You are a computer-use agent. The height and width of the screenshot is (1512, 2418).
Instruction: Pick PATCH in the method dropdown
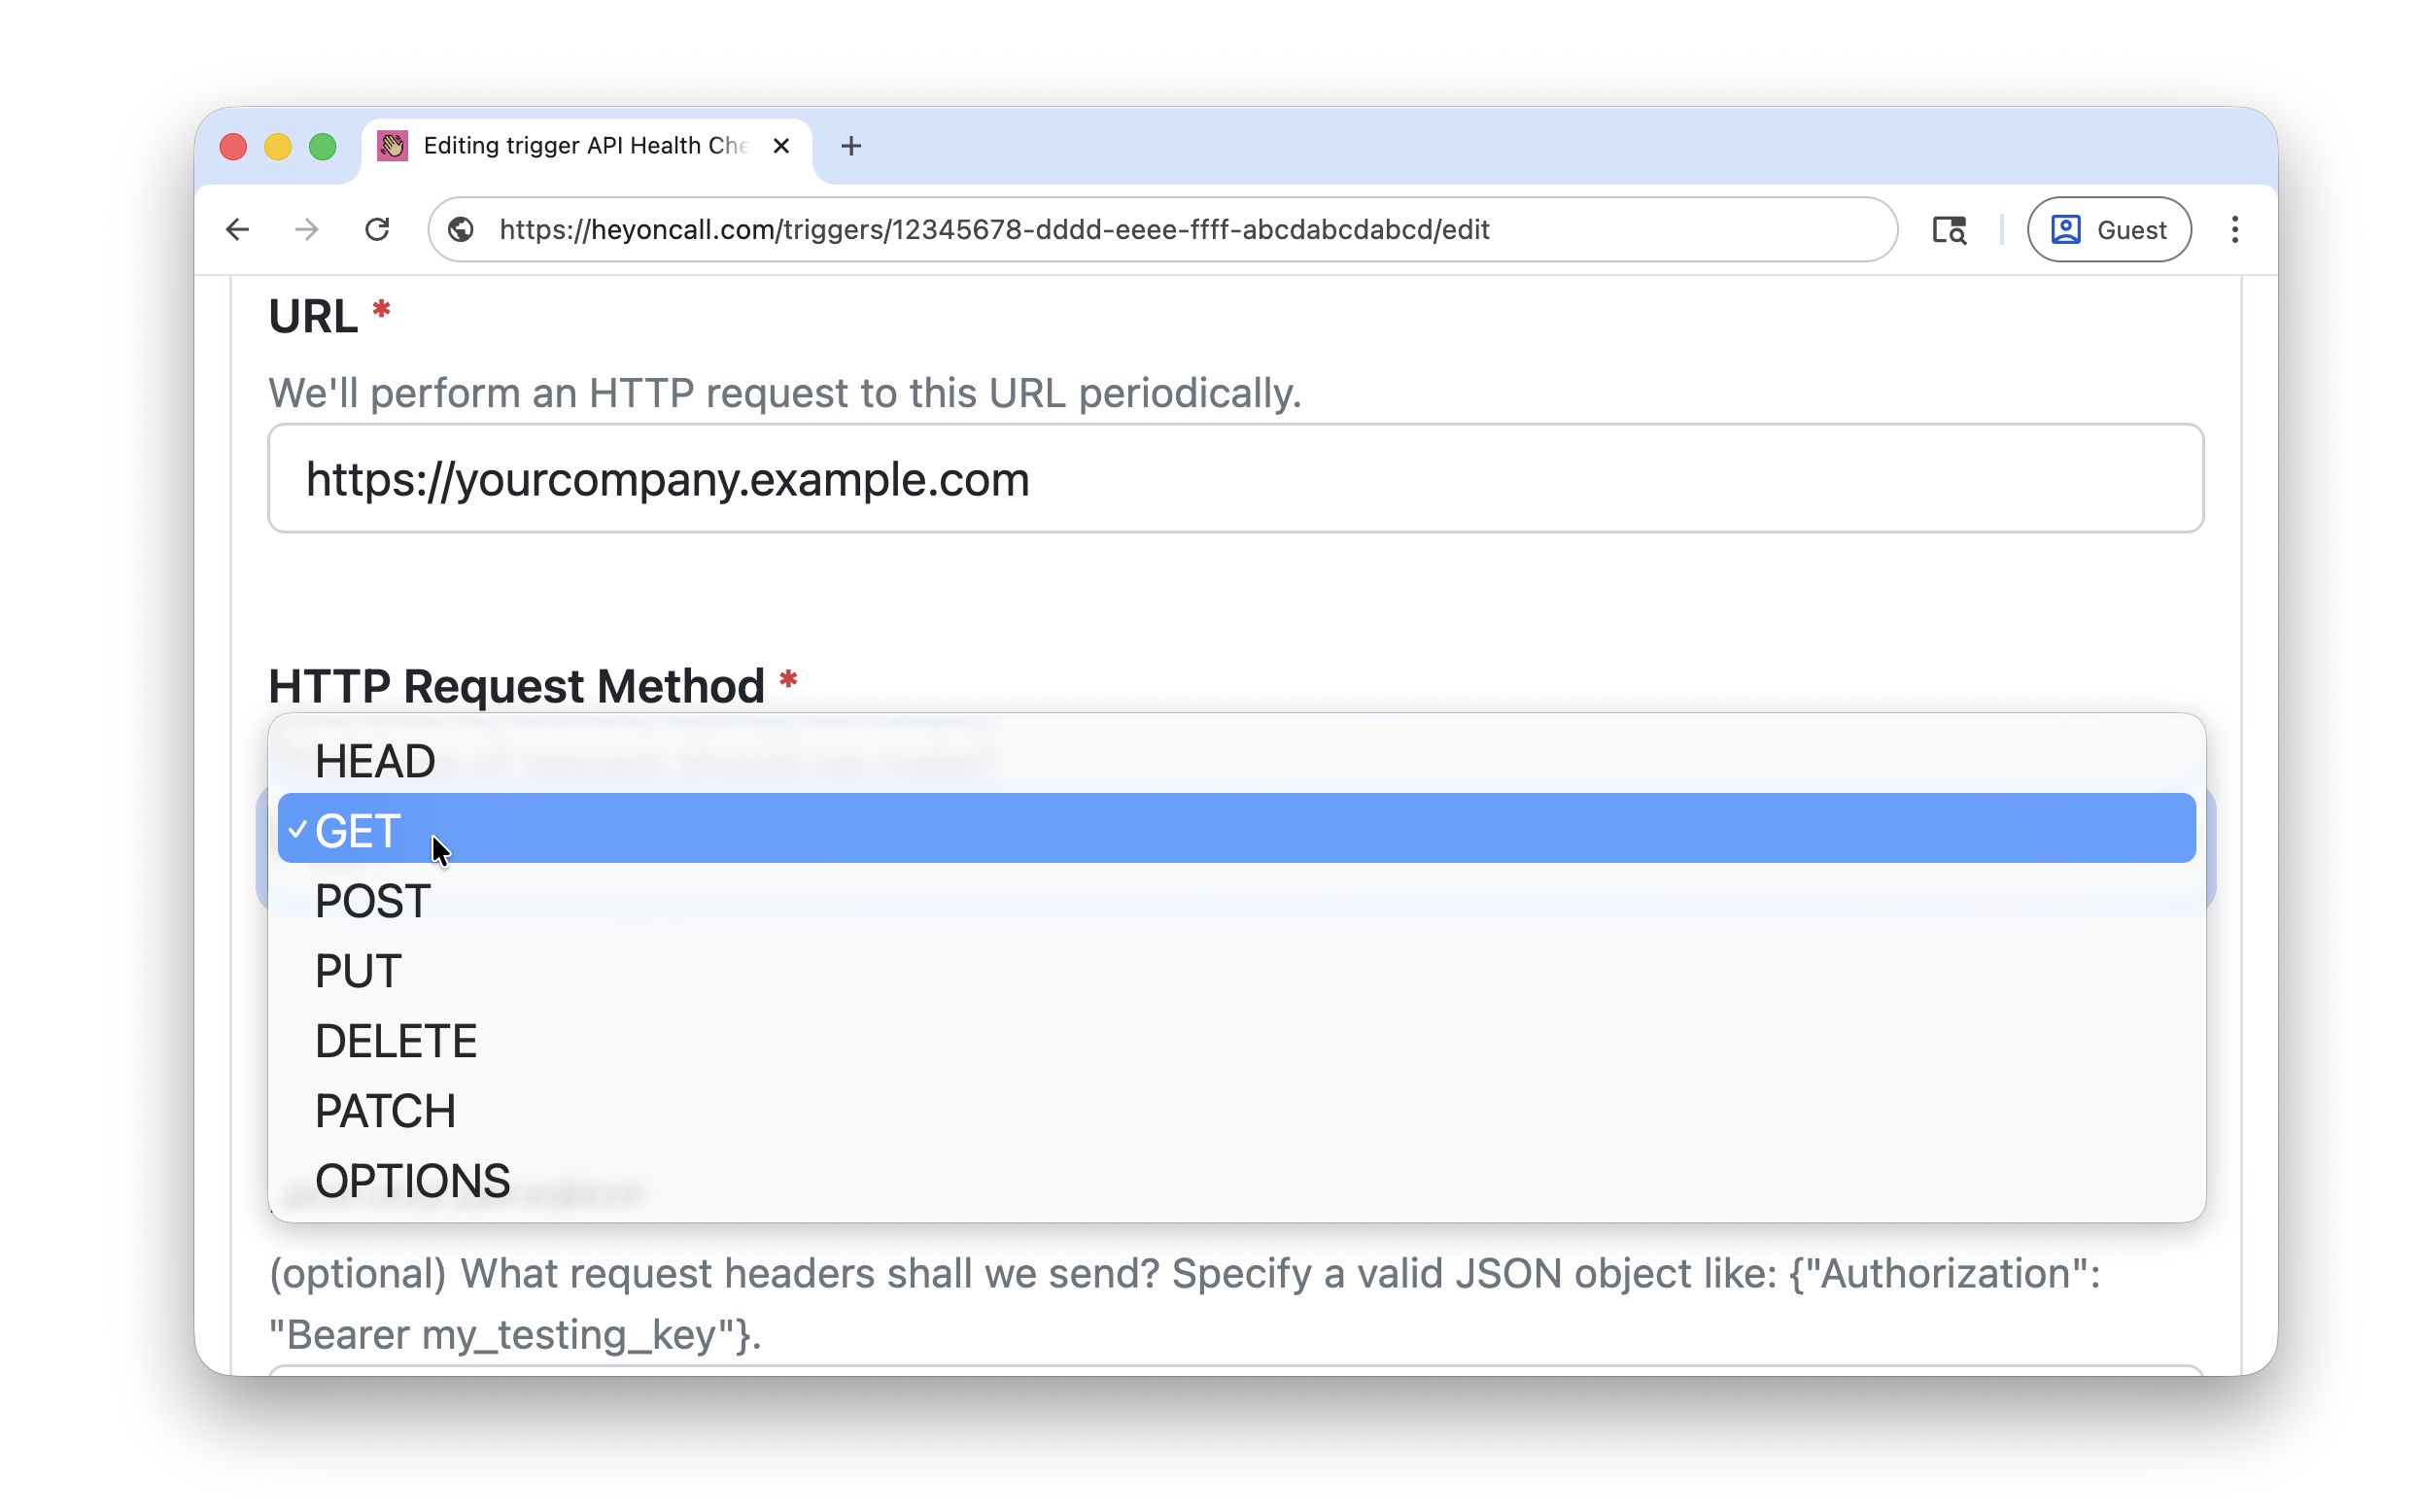(385, 1109)
